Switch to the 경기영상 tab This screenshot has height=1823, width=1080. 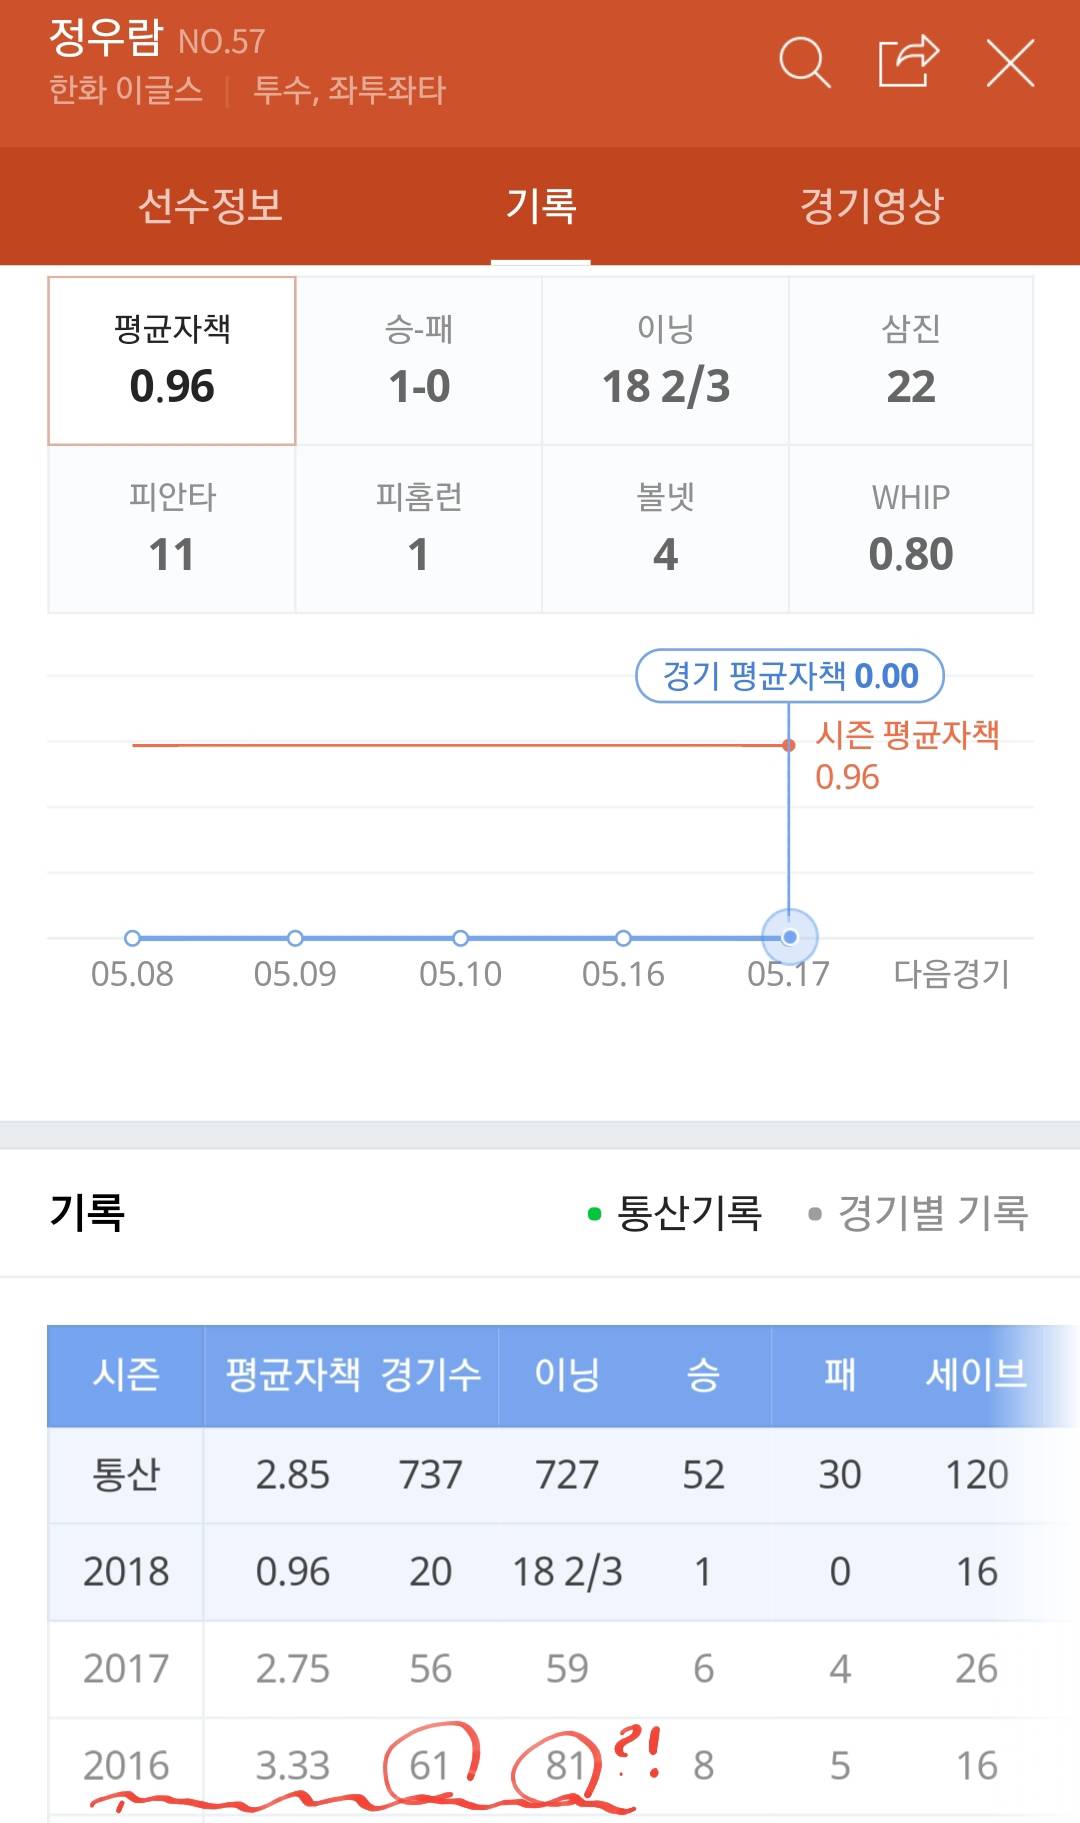871,206
